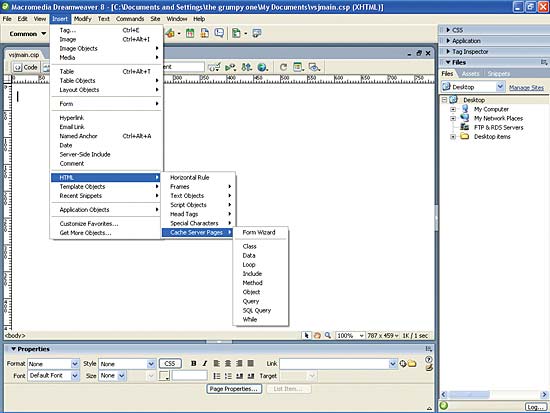This screenshot has height=413, width=550.
Task: Click the Text Indent icon in Properties
Action: click(251, 376)
